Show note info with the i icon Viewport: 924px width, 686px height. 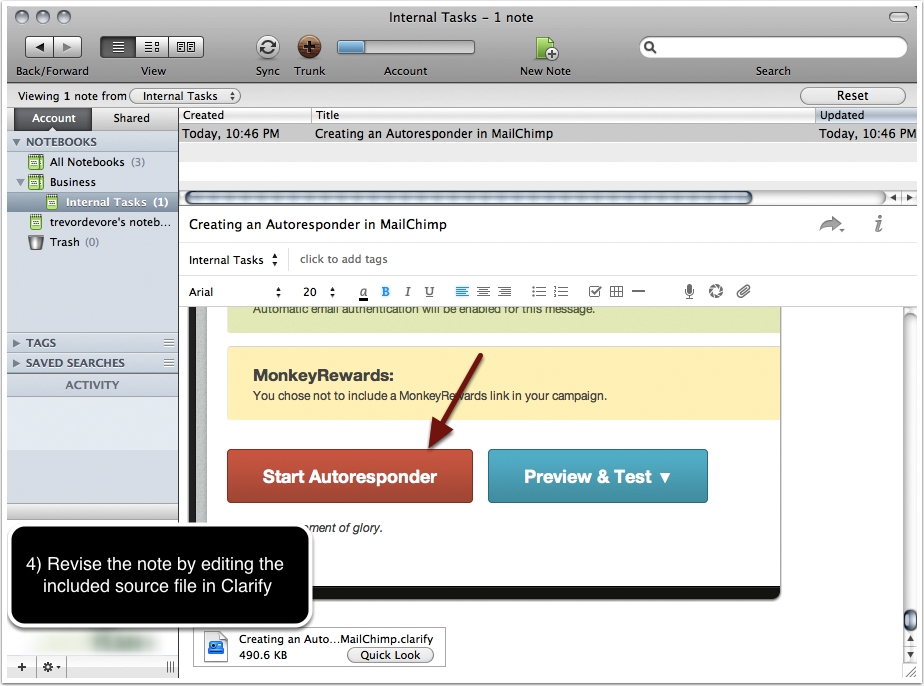(879, 224)
